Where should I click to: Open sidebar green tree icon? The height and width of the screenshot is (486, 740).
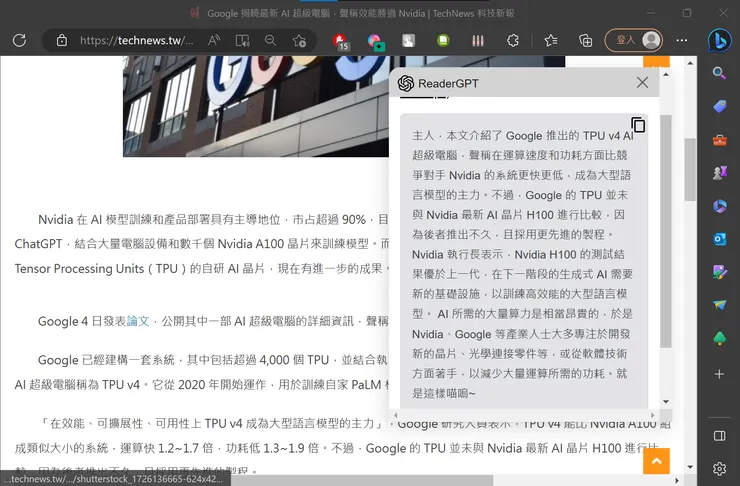tap(720, 338)
